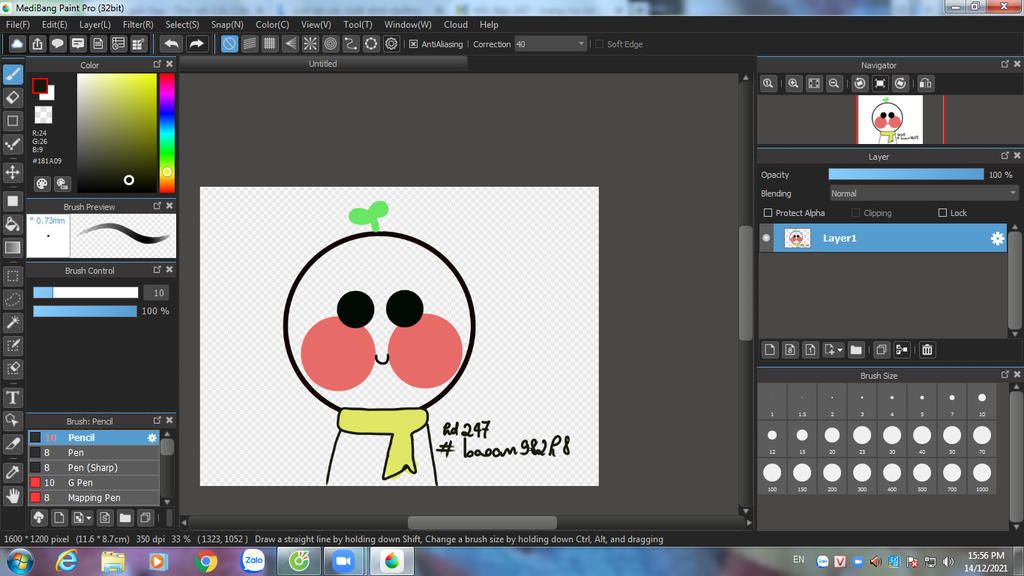
Task: Adjust the layer Opacity slider
Action: pos(906,174)
